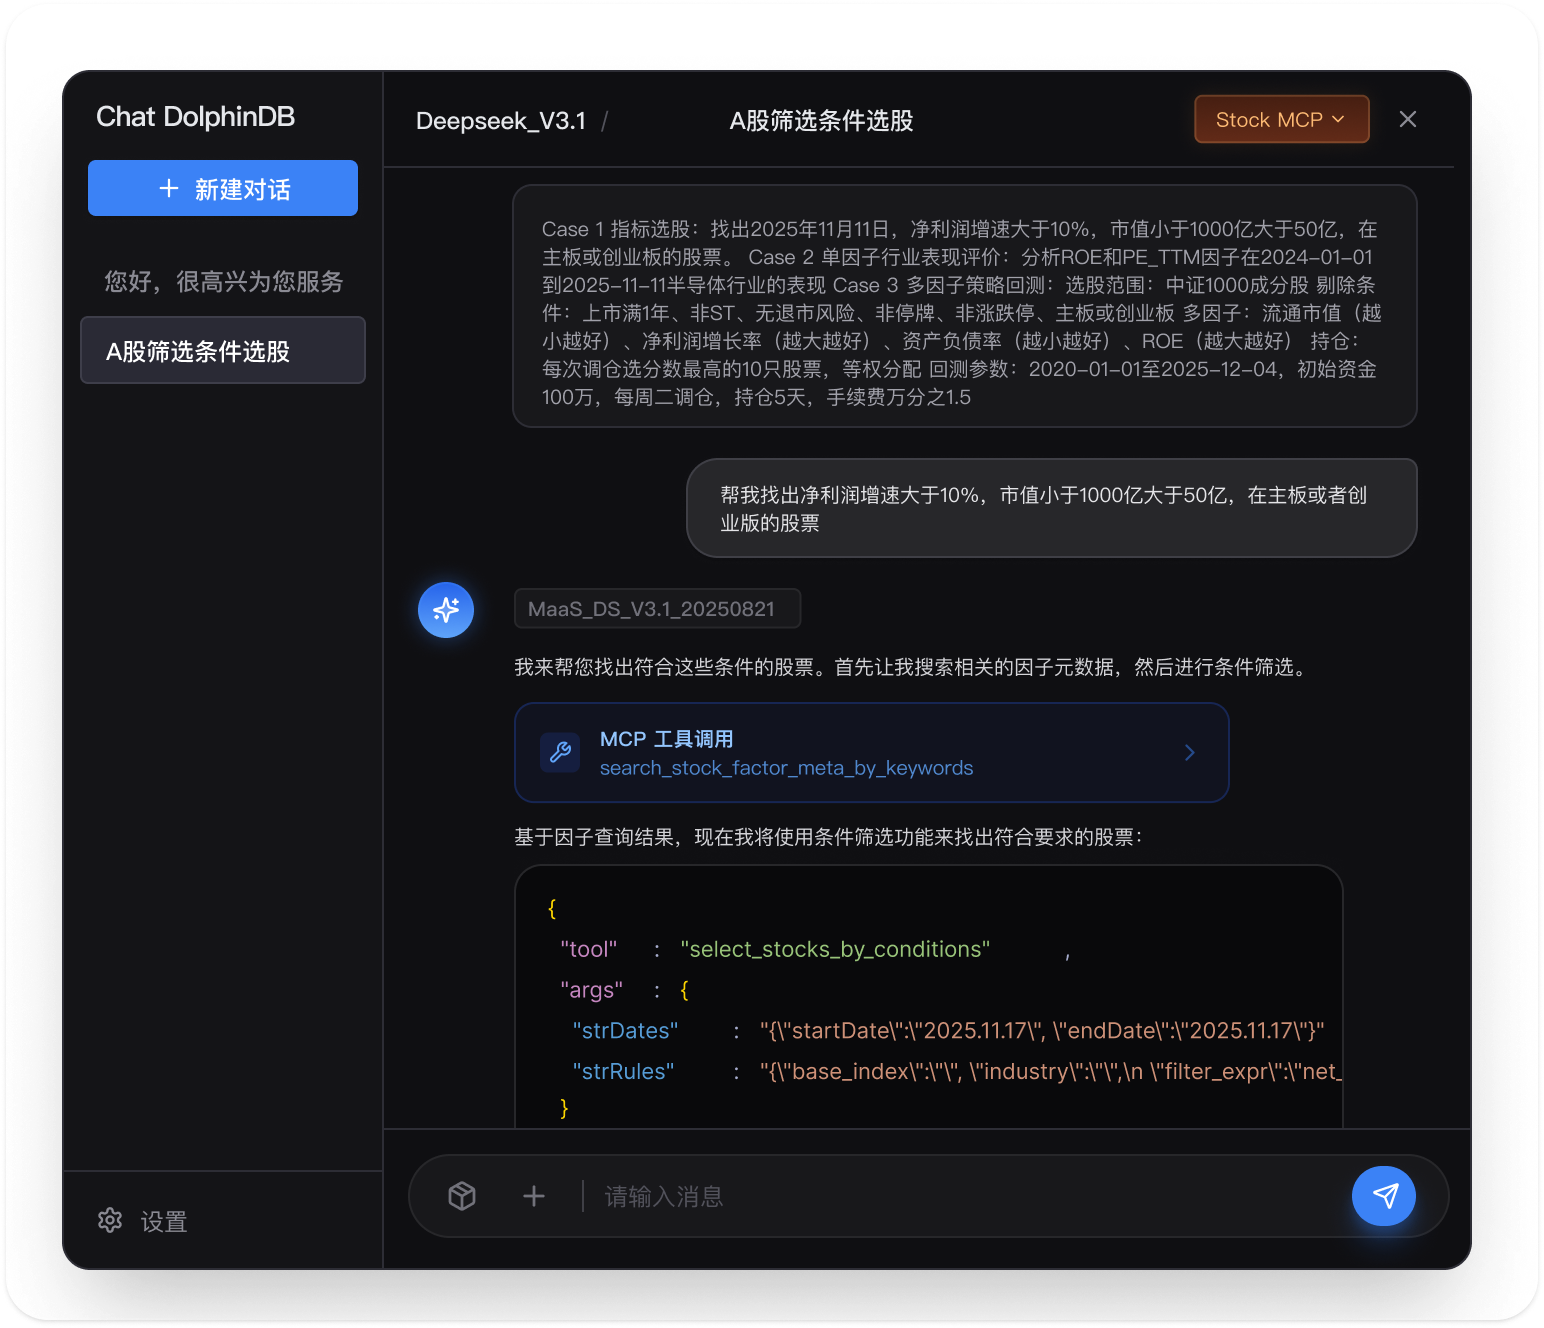1544x1328 pixels.
Task: Open the Stock MCP server dropdown
Action: (1281, 119)
